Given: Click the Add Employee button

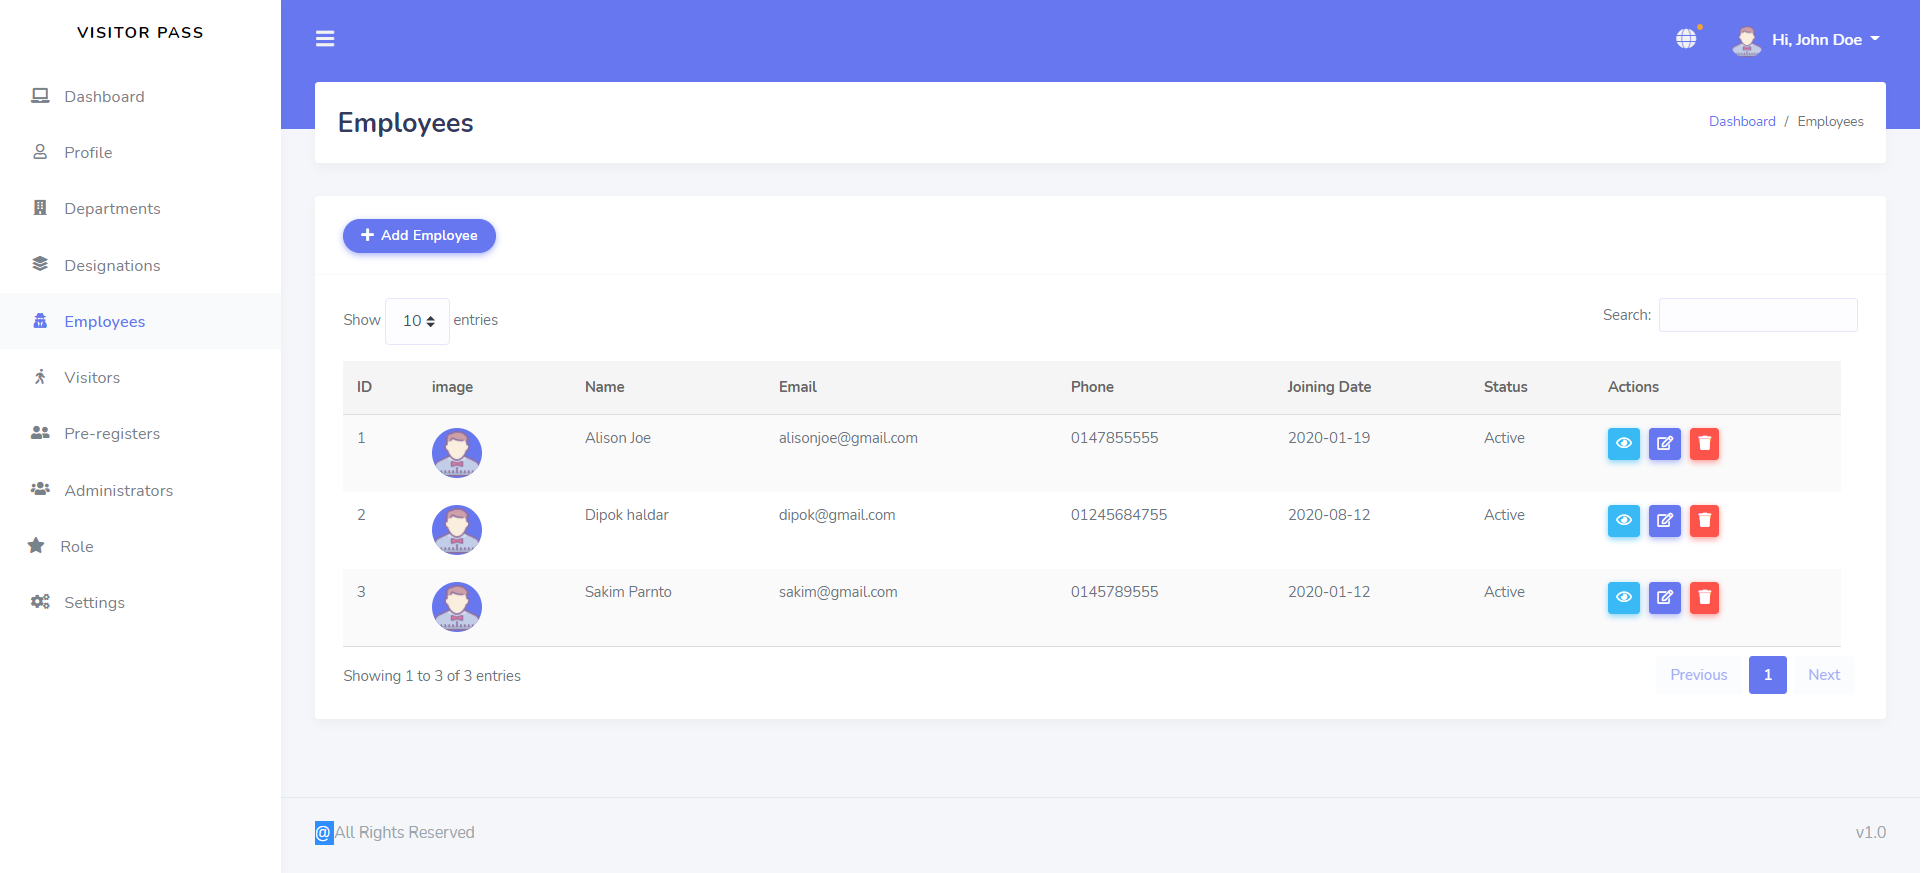Looking at the screenshot, I should point(419,236).
